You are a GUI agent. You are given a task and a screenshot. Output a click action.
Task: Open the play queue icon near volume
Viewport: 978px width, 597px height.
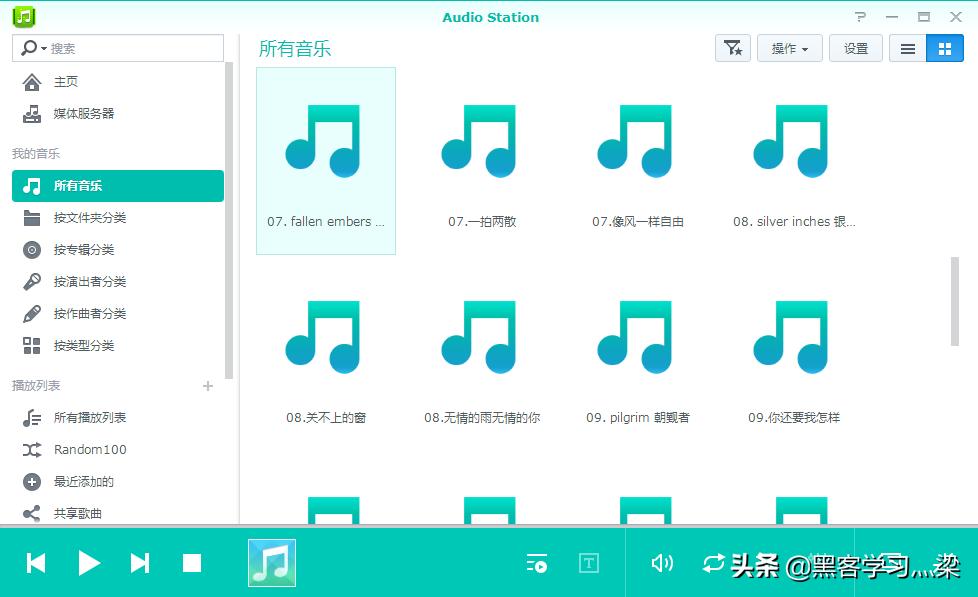point(537,563)
